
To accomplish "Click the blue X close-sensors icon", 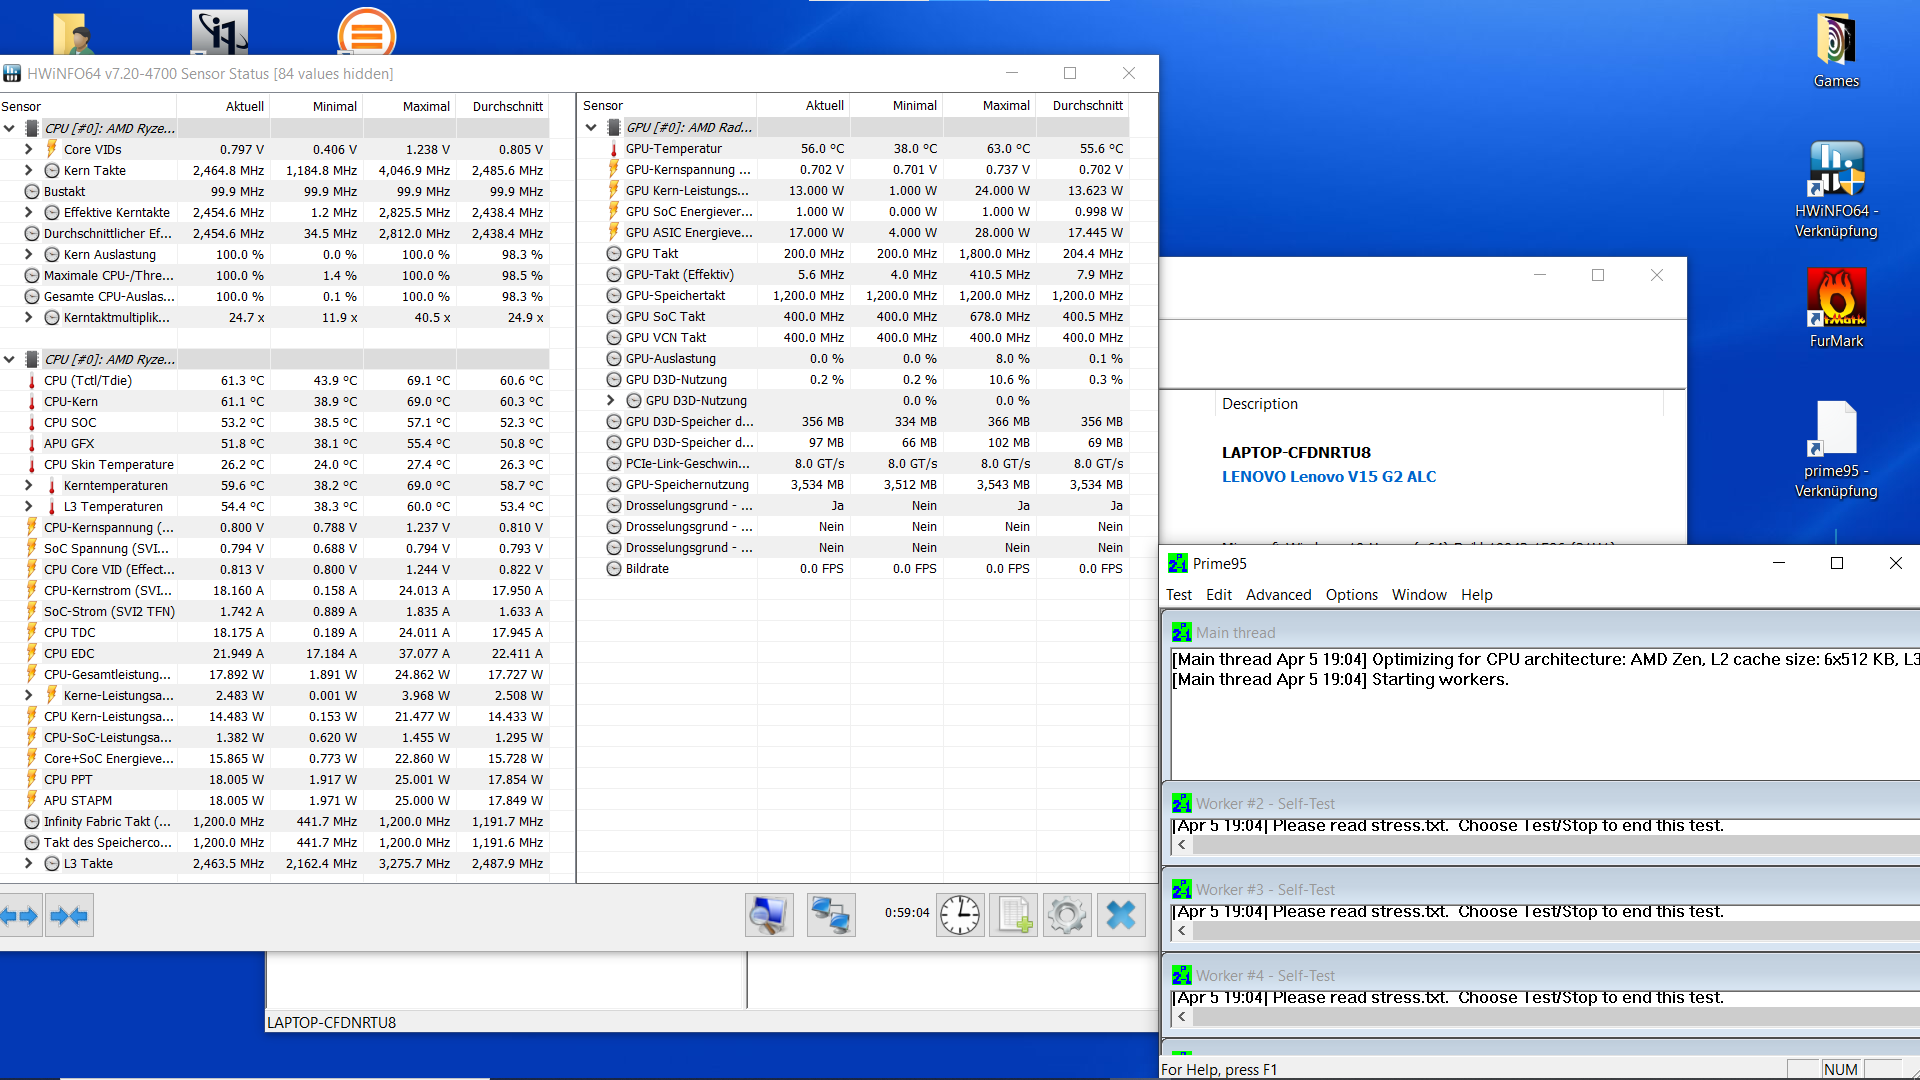I will pyautogui.click(x=1120, y=915).
